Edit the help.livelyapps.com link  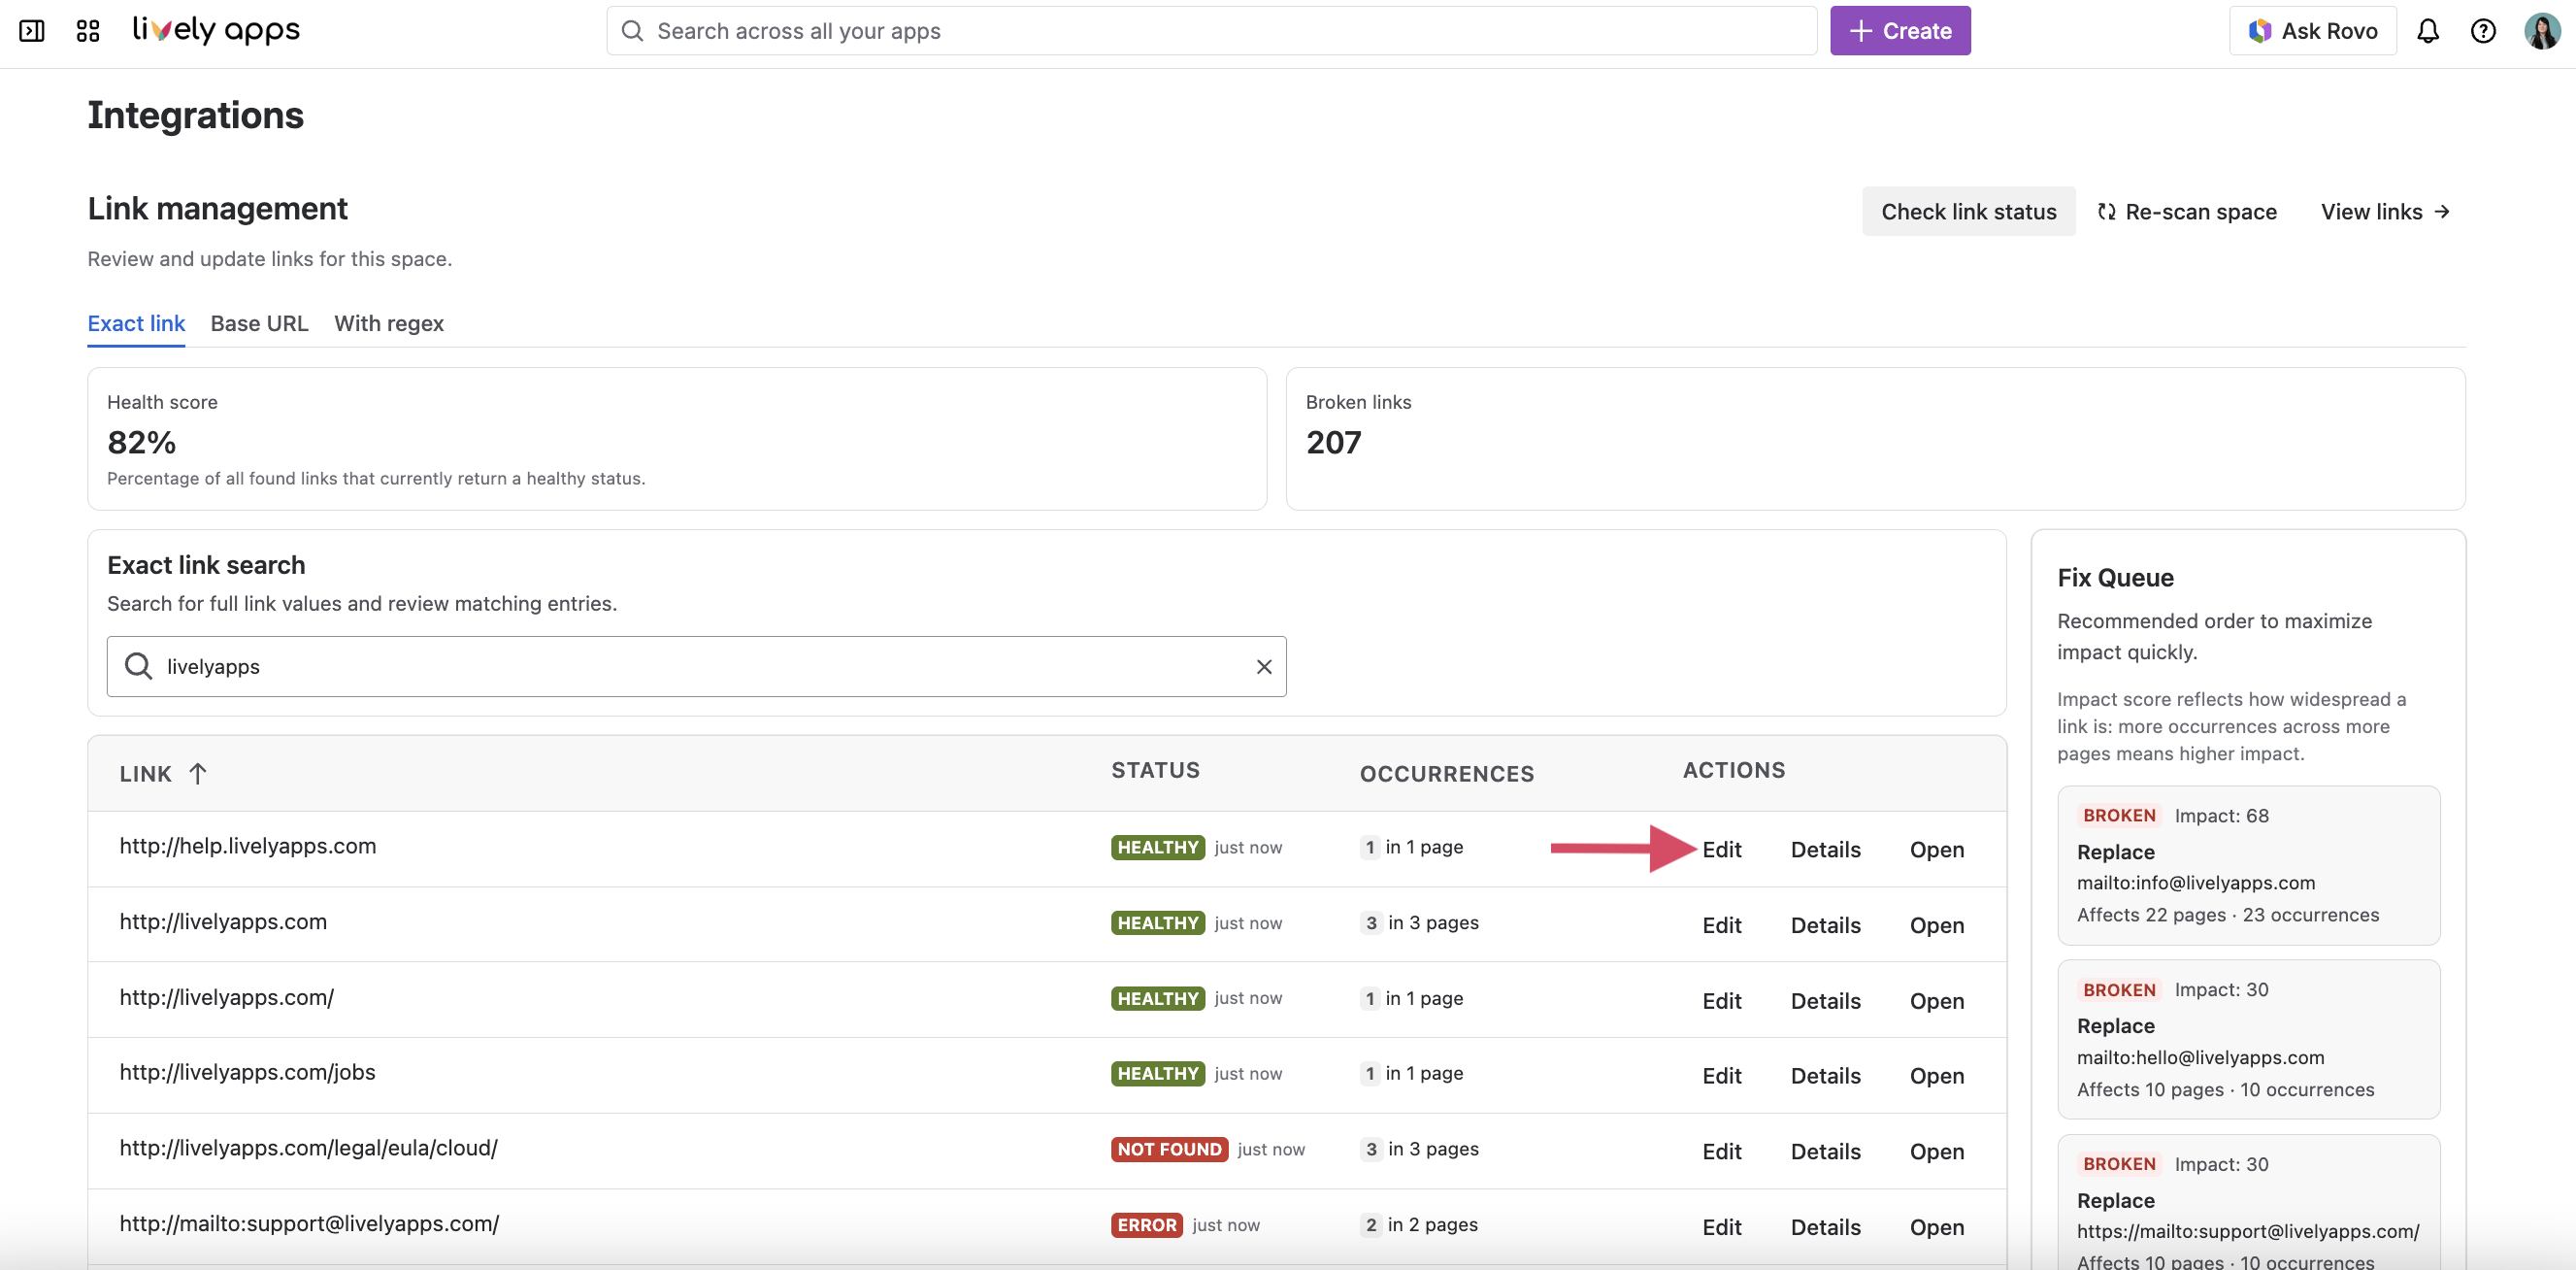click(1722, 848)
